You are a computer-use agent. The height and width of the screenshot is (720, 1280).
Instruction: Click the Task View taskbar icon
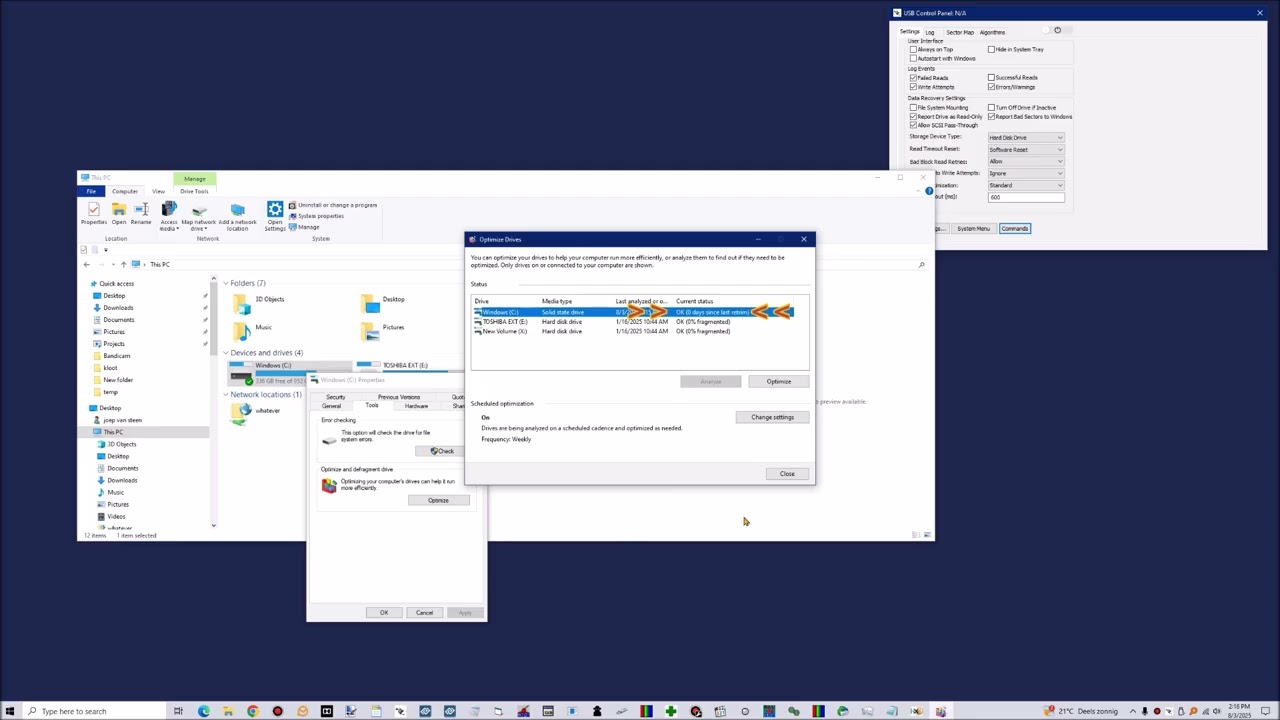[178, 711]
